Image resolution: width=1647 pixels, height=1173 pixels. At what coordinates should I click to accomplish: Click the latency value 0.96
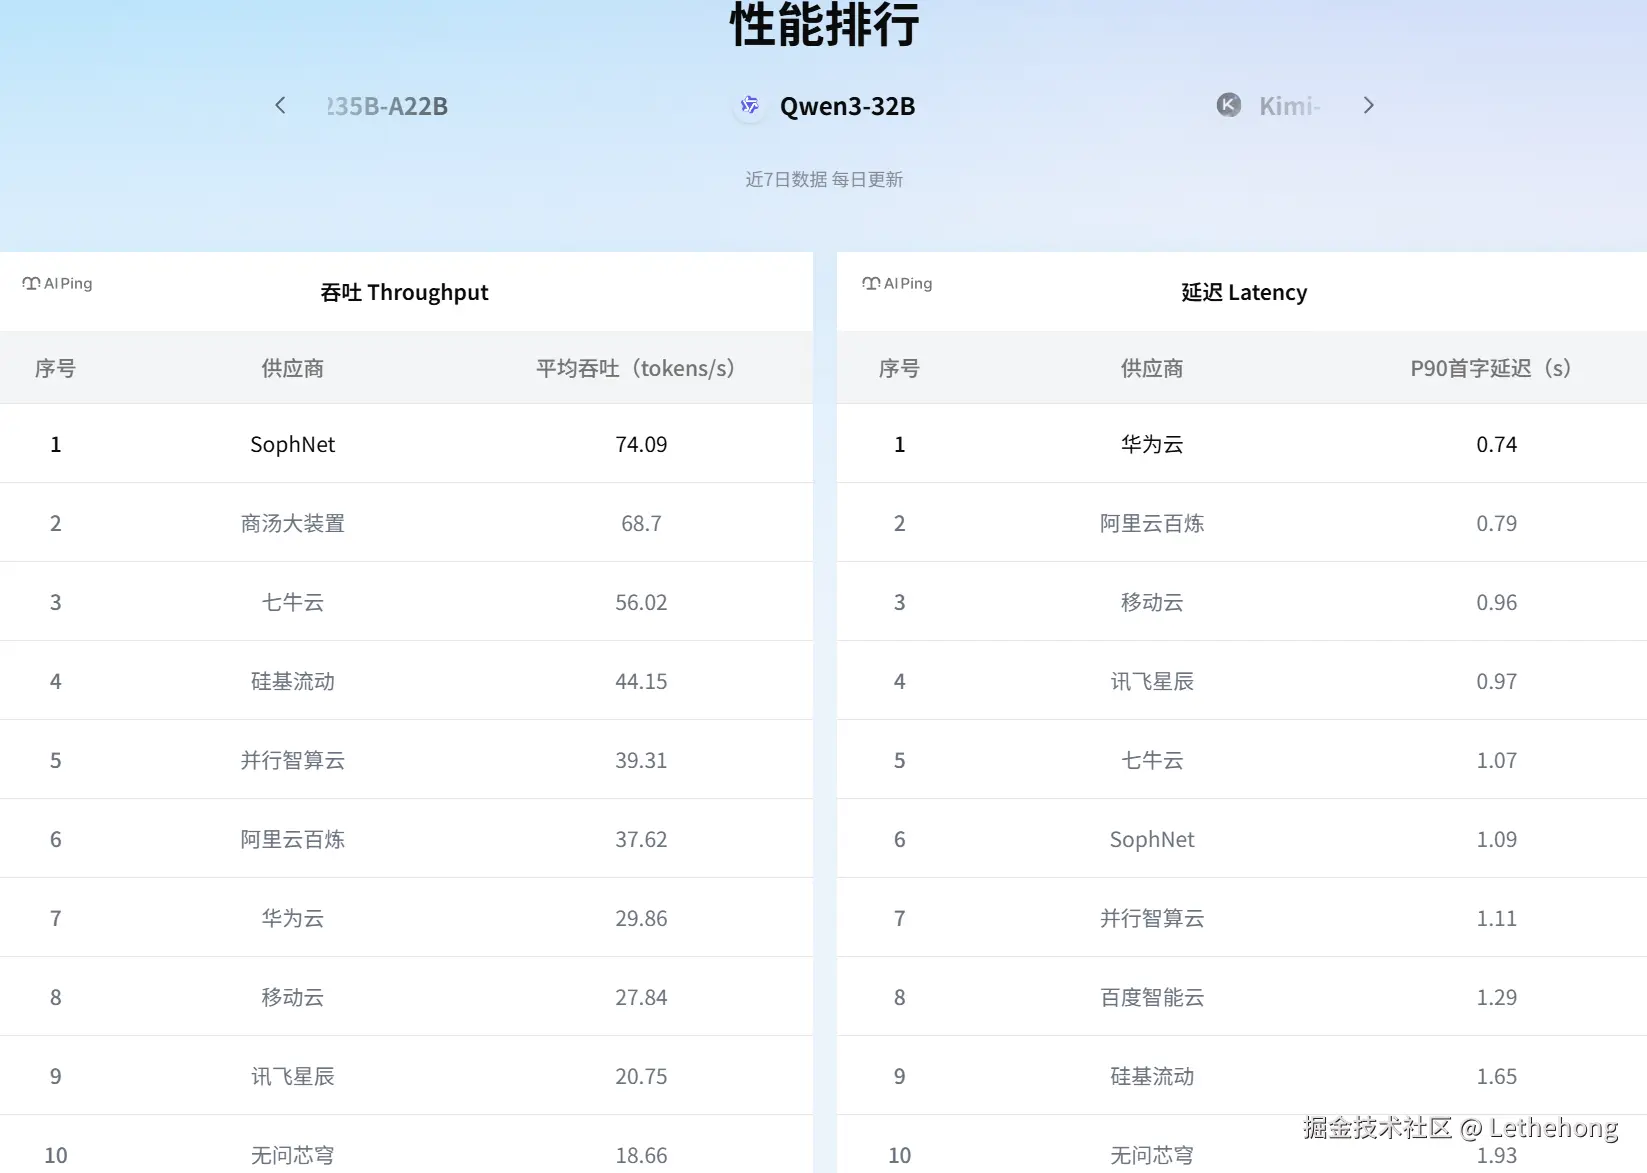tap(1497, 602)
